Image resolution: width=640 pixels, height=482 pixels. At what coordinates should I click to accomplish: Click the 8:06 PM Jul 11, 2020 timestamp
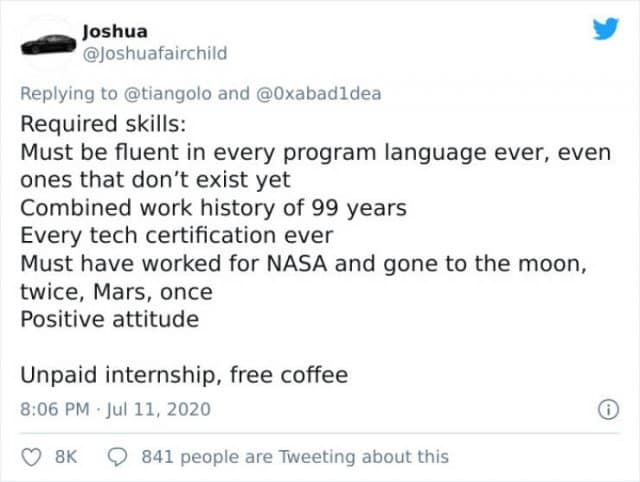tap(115, 409)
